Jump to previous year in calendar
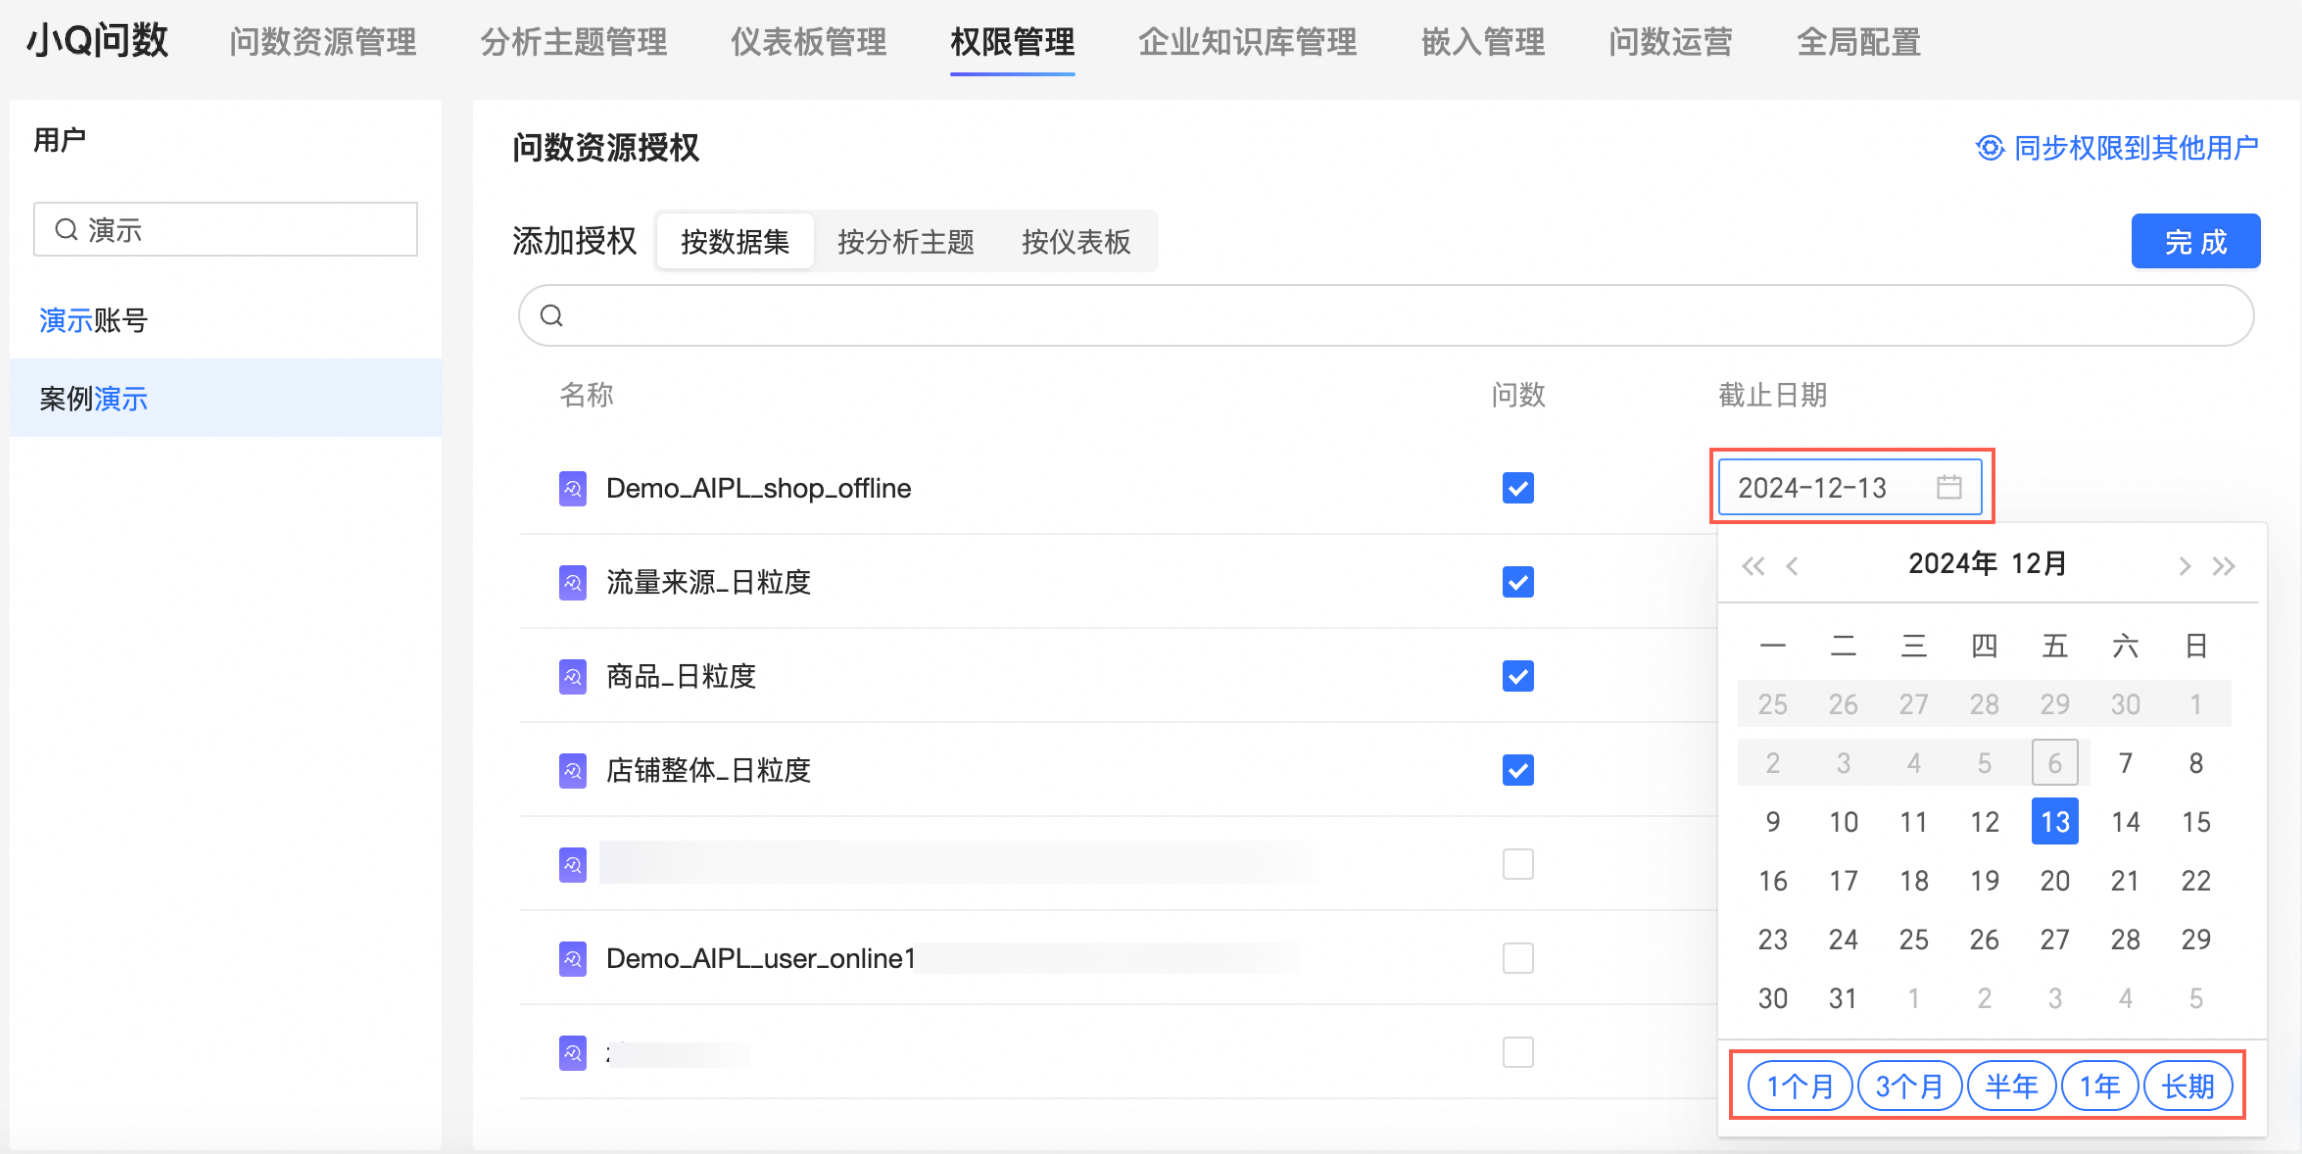The image size is (2302, 1154). coord(1752,566)
